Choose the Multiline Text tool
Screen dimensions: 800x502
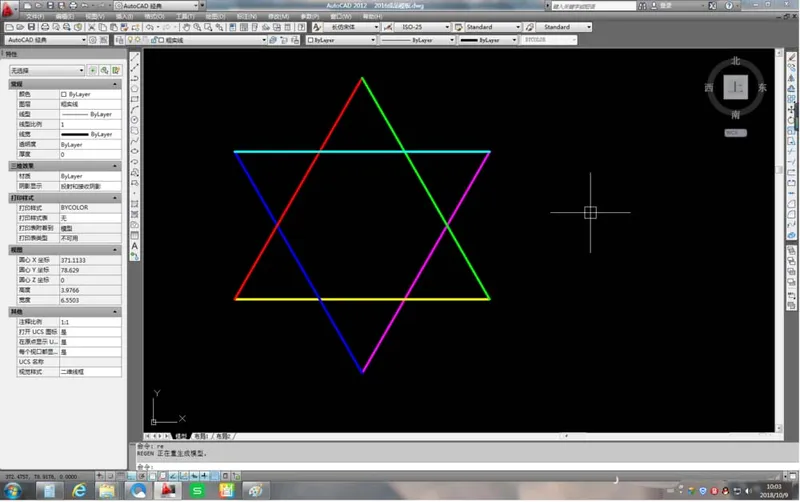135,246
